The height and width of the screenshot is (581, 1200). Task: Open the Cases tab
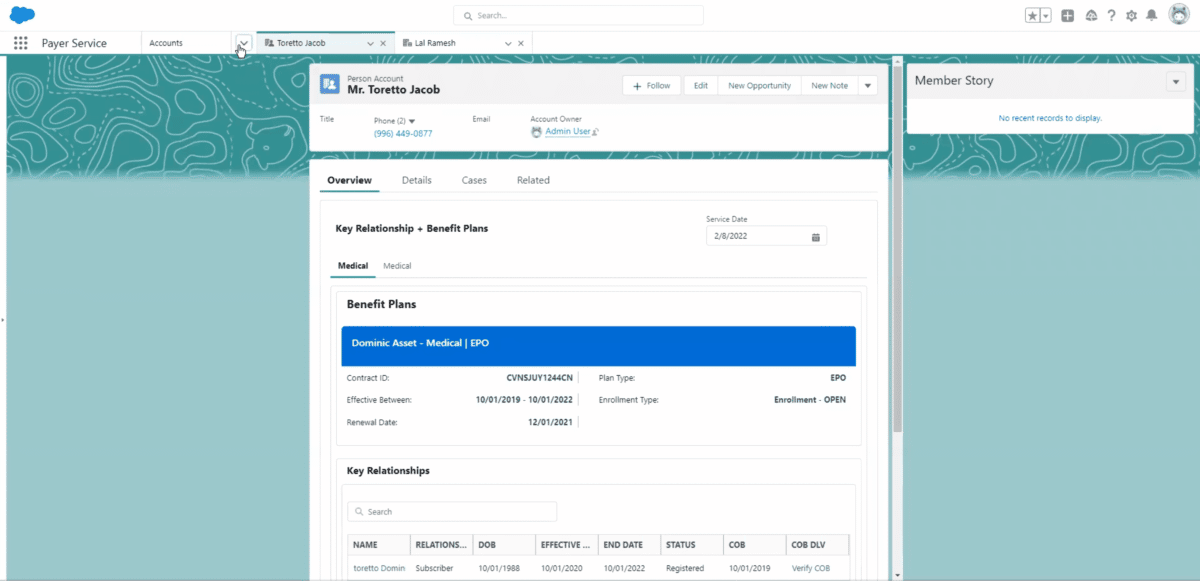coord(473,180)
